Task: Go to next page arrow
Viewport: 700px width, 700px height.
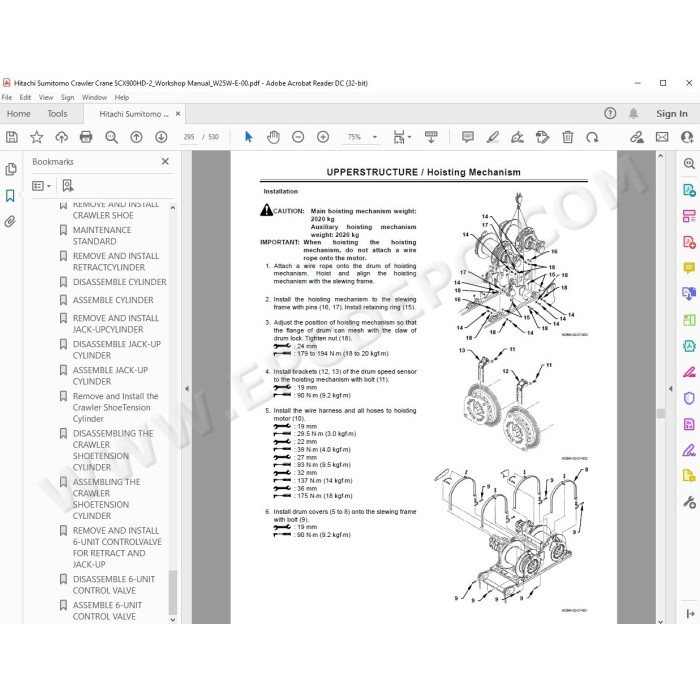Action: pyautogui.click(x=161, y=137)
